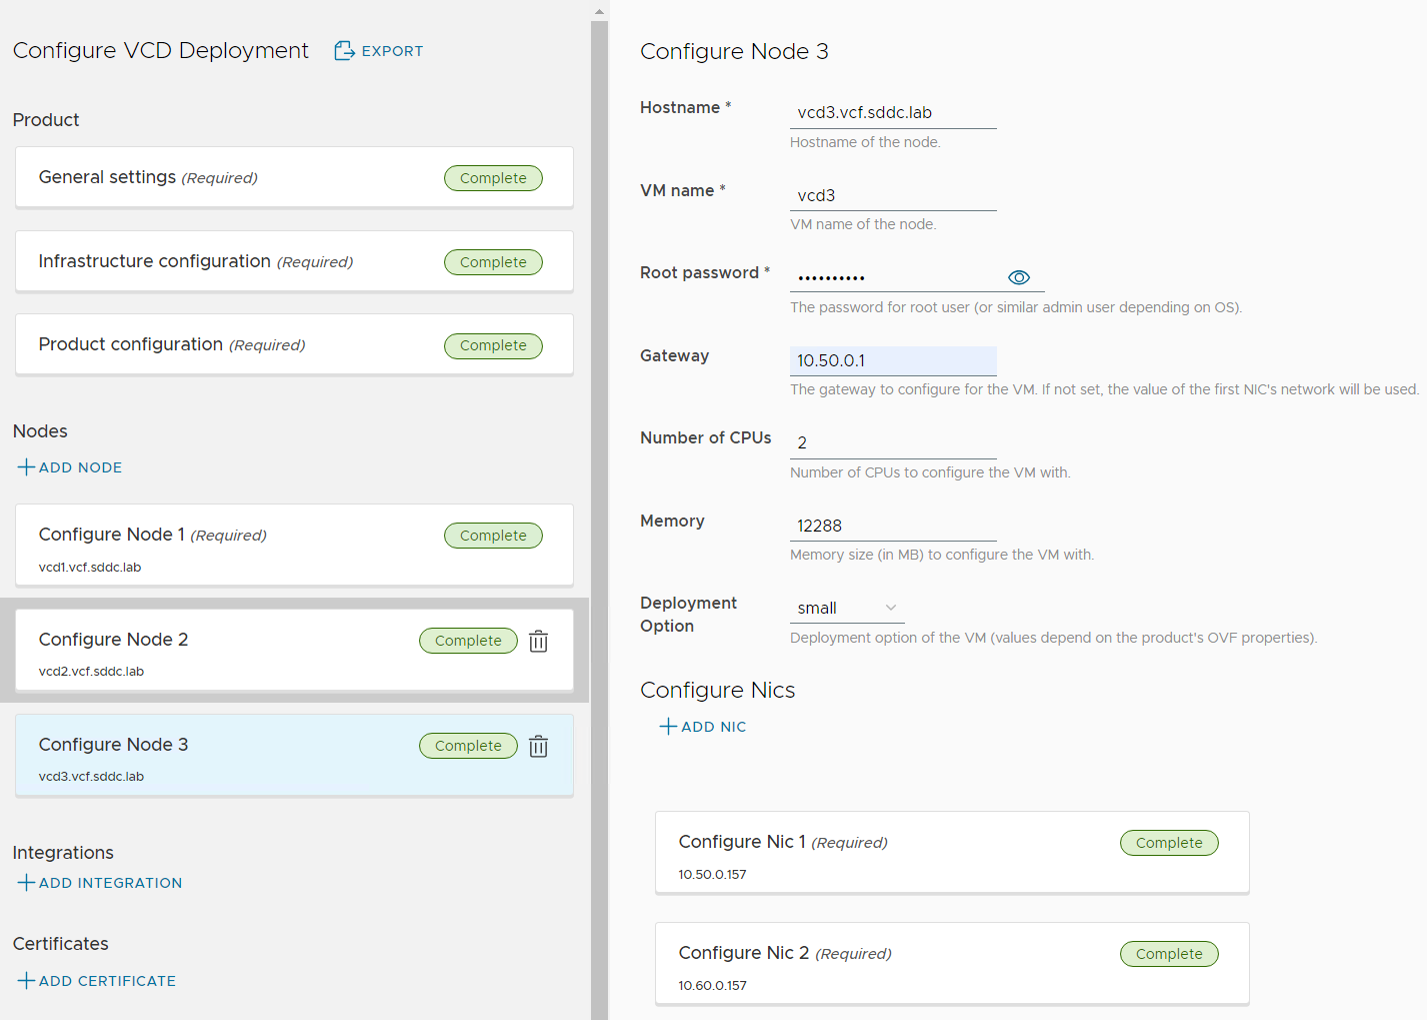Screen dimensions: 1427x1020
Task: Click the plus icon for Add Certificate
Action: pyautogui.click(x=26, y=981)
